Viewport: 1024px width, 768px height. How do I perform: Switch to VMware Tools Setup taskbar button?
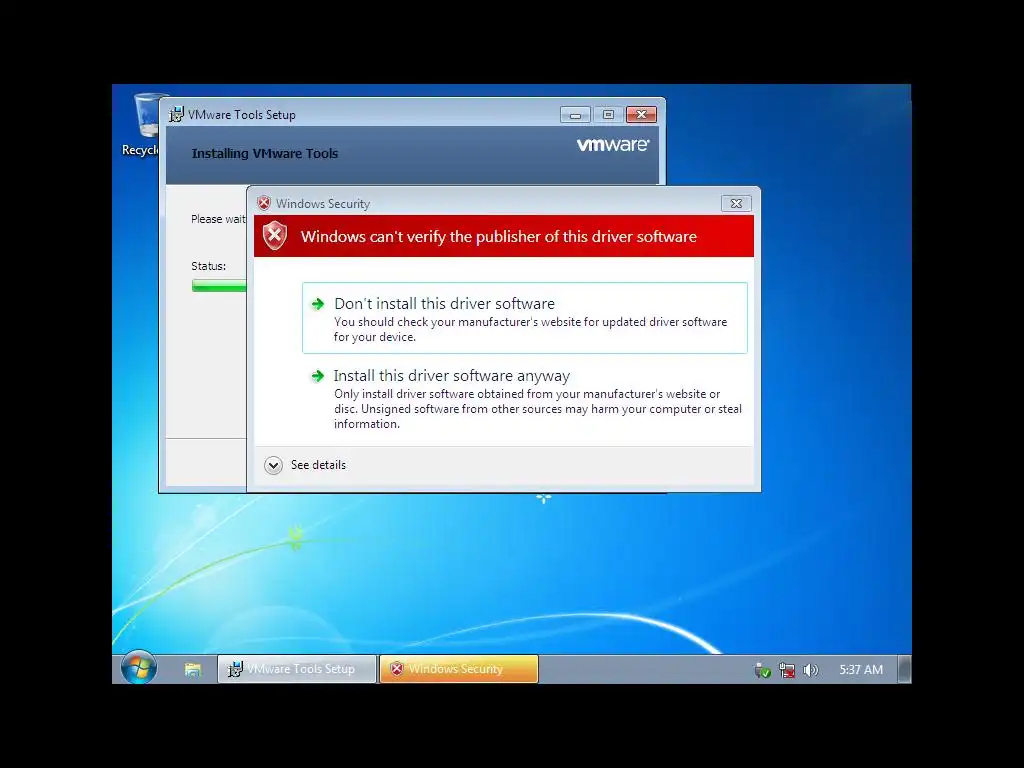tap(297, 669)
